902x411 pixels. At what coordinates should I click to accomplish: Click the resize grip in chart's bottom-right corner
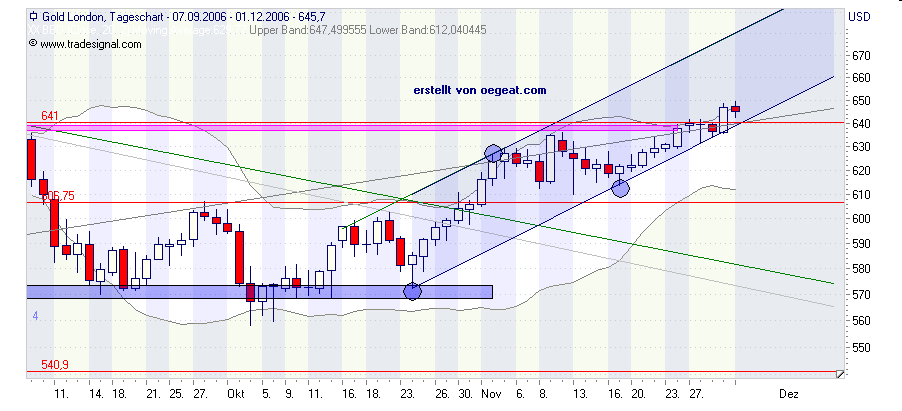coord(840,374)
